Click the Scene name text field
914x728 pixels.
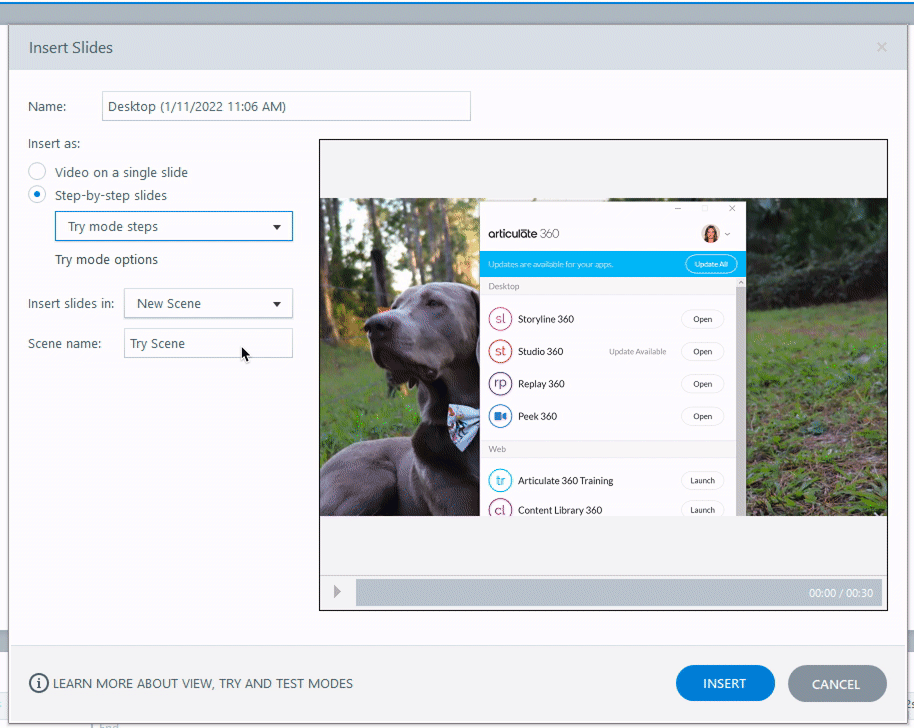(x=208, y=344)
